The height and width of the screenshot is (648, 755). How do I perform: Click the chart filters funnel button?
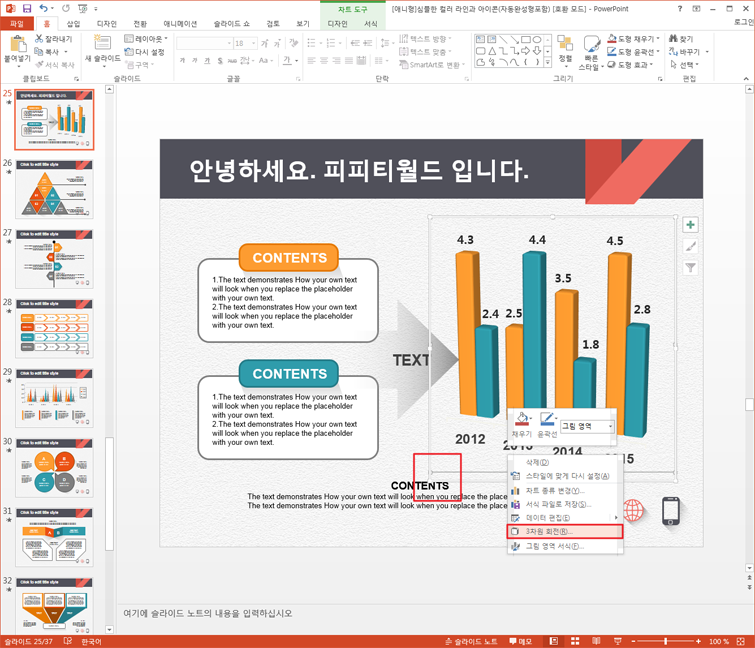pos(690,268)
